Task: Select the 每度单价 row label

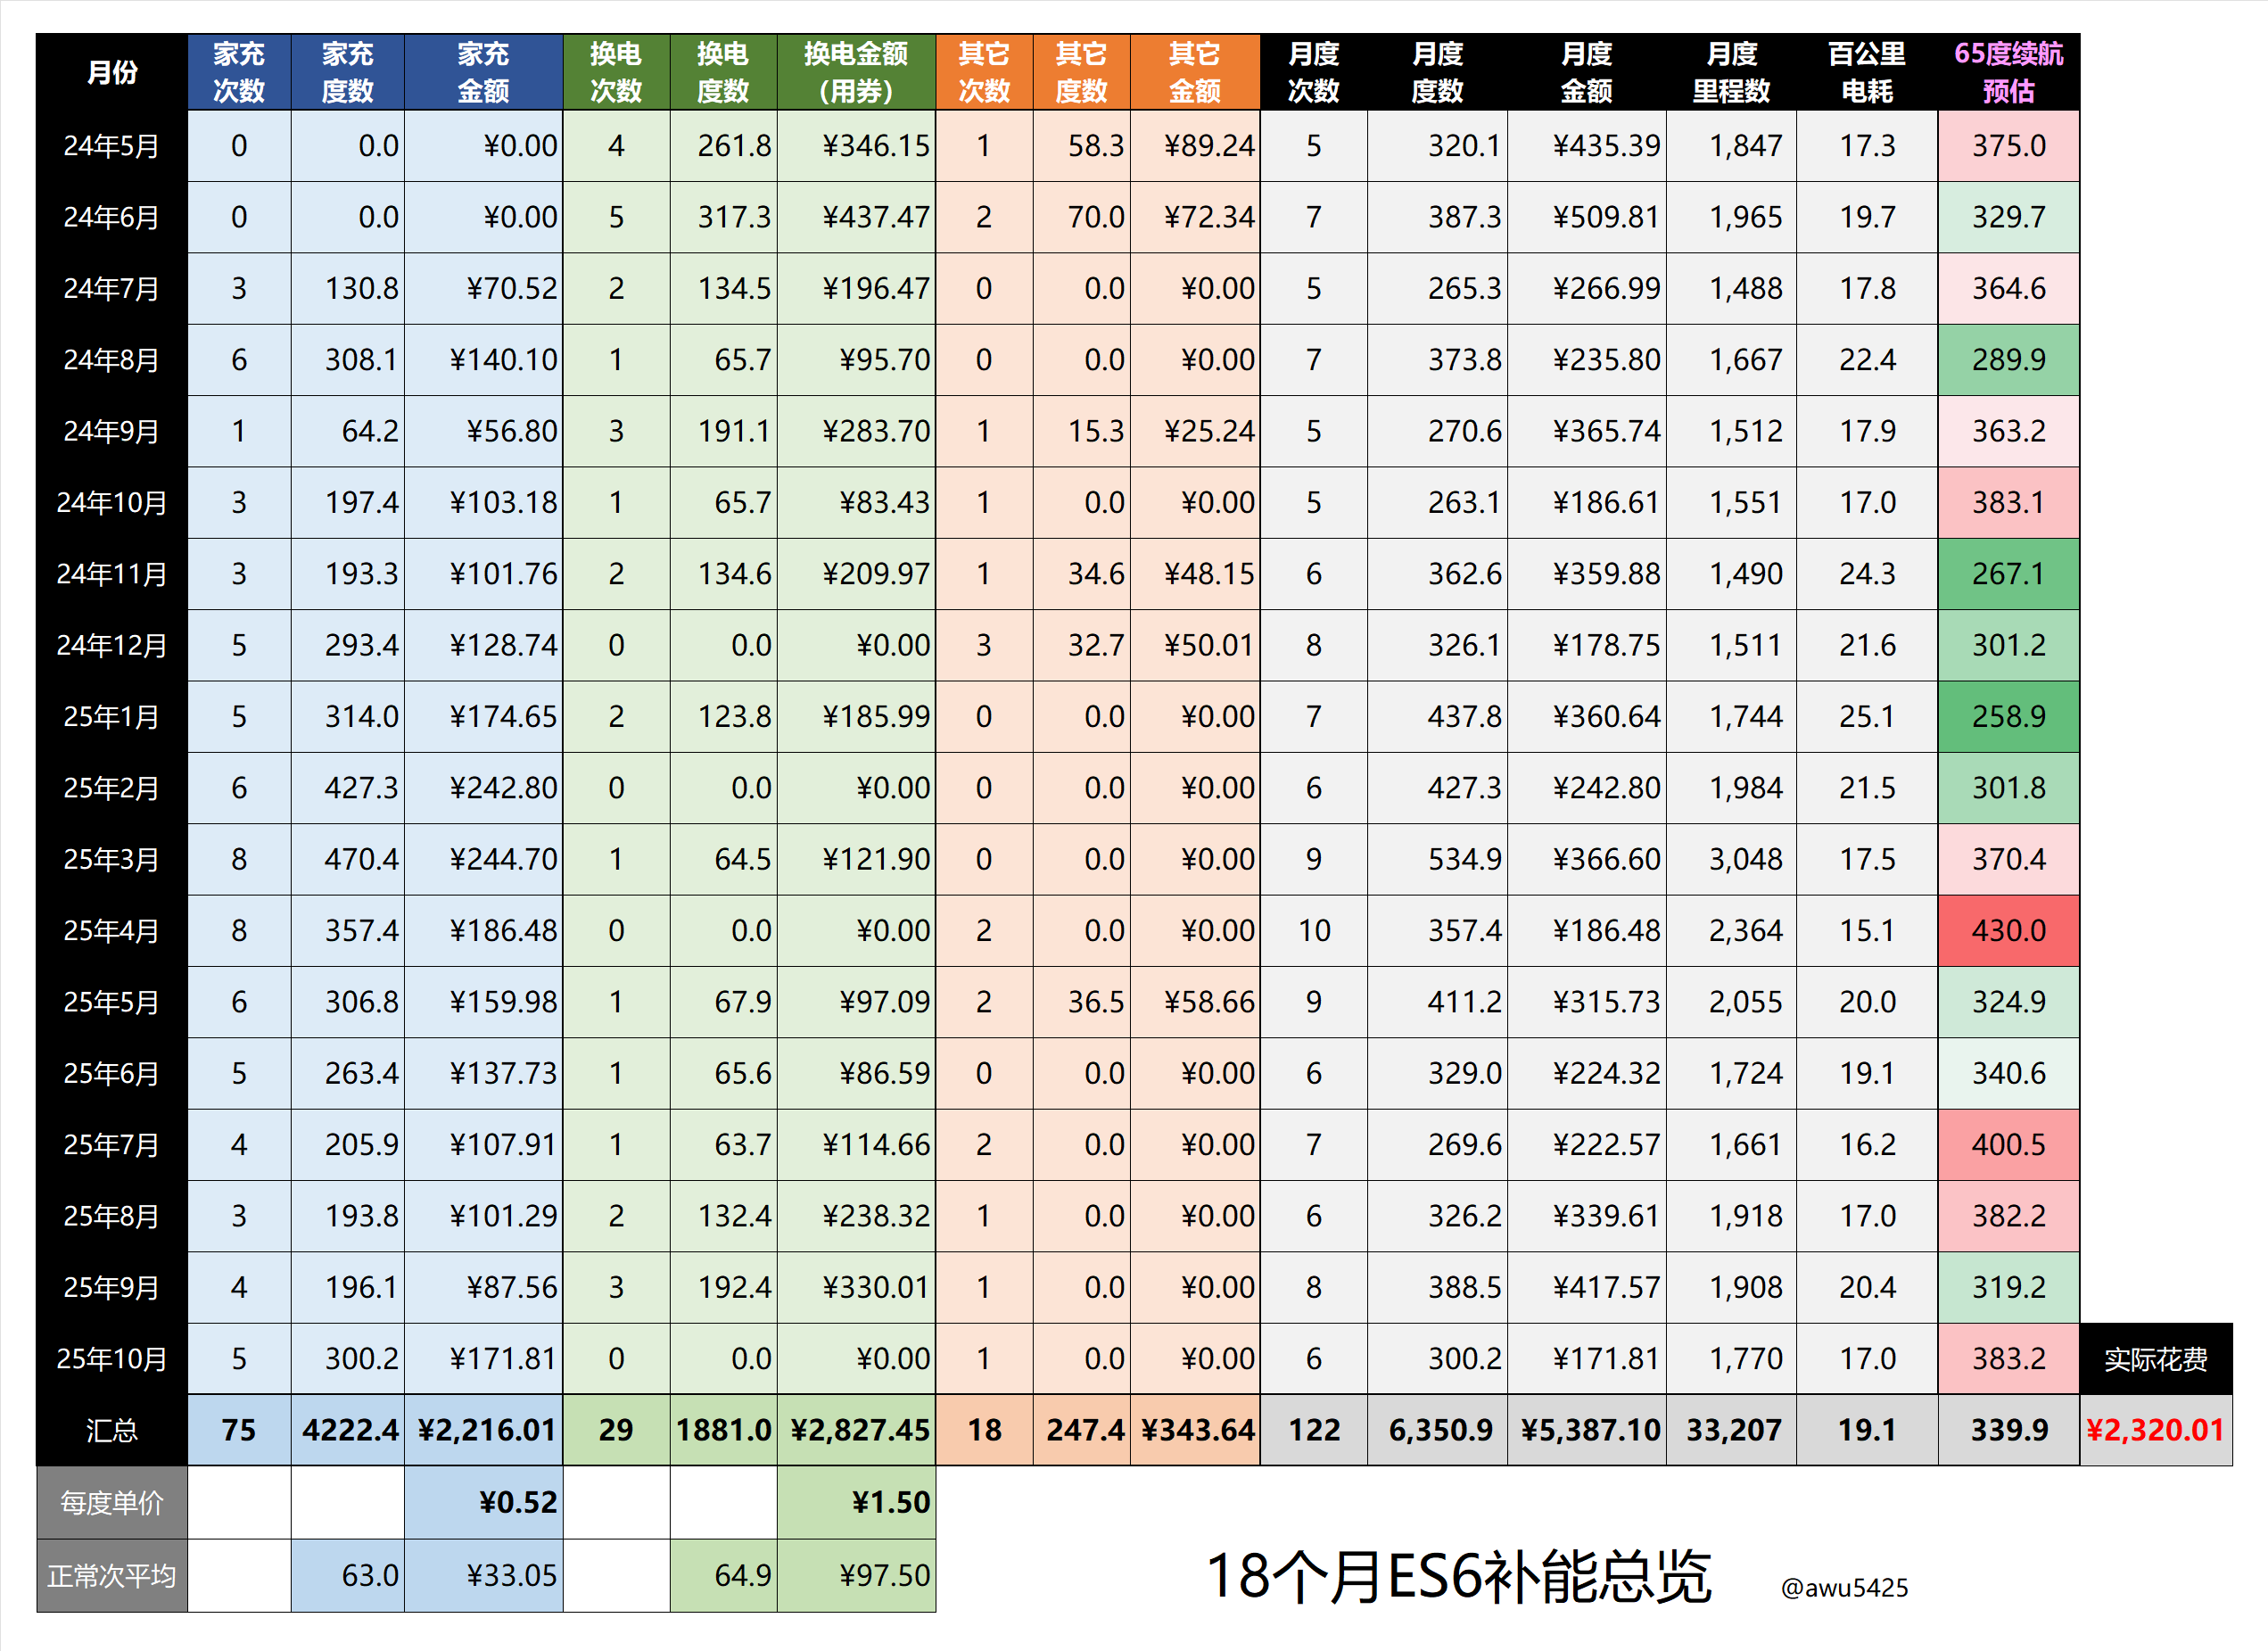Action: 111,1502
